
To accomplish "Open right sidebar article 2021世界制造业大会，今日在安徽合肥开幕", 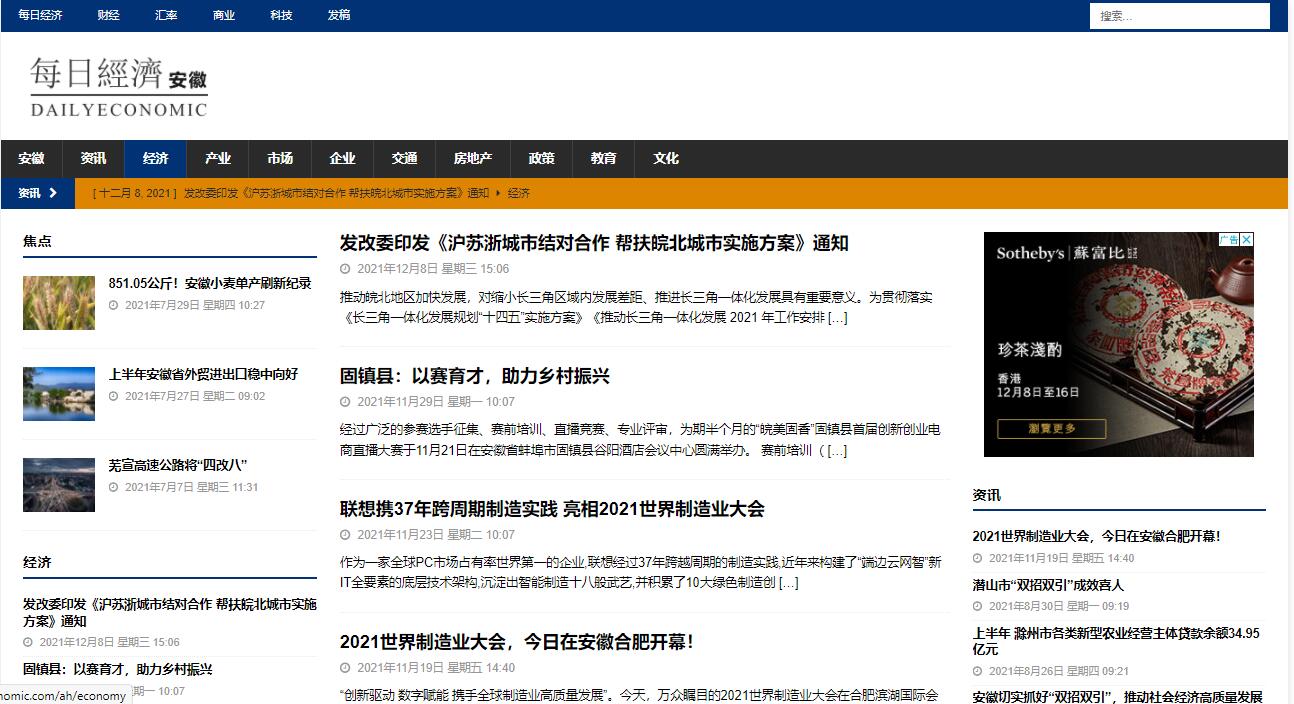I will (1096, 536).
